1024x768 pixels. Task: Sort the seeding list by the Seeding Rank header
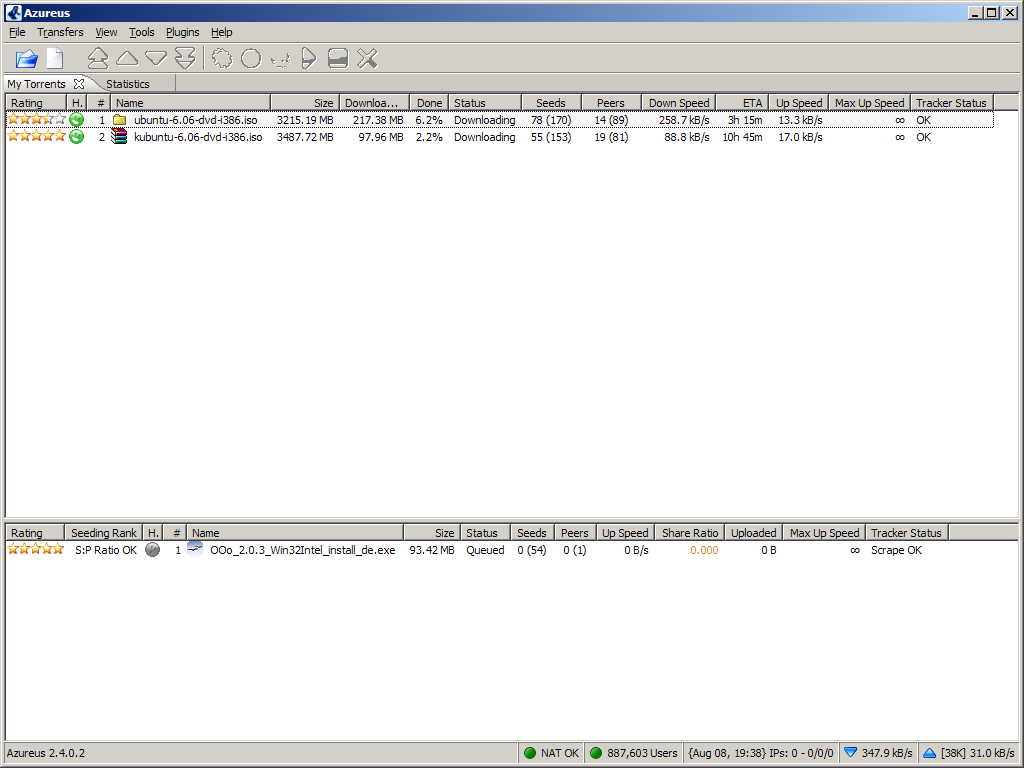click(x=104, y=533)
